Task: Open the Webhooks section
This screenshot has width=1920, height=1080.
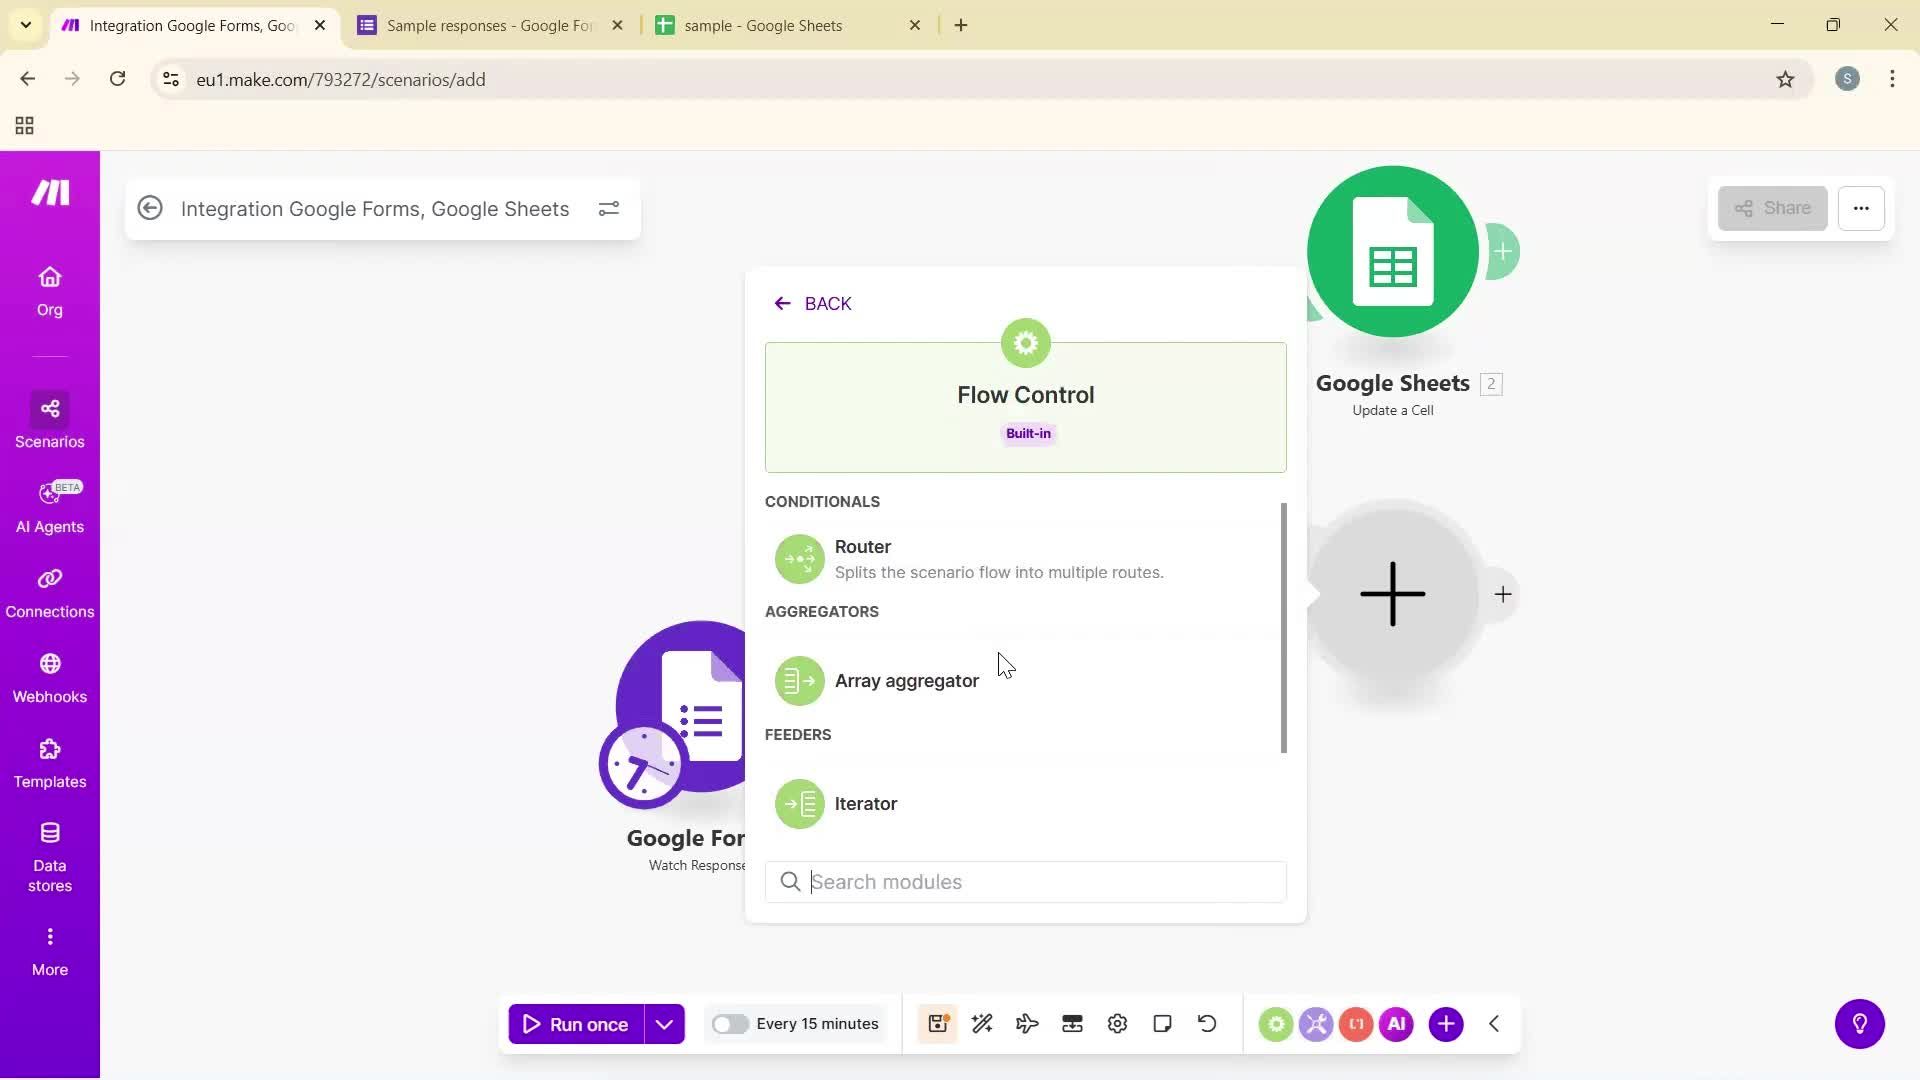Action: pyautogui.click(x=49, y=677)
